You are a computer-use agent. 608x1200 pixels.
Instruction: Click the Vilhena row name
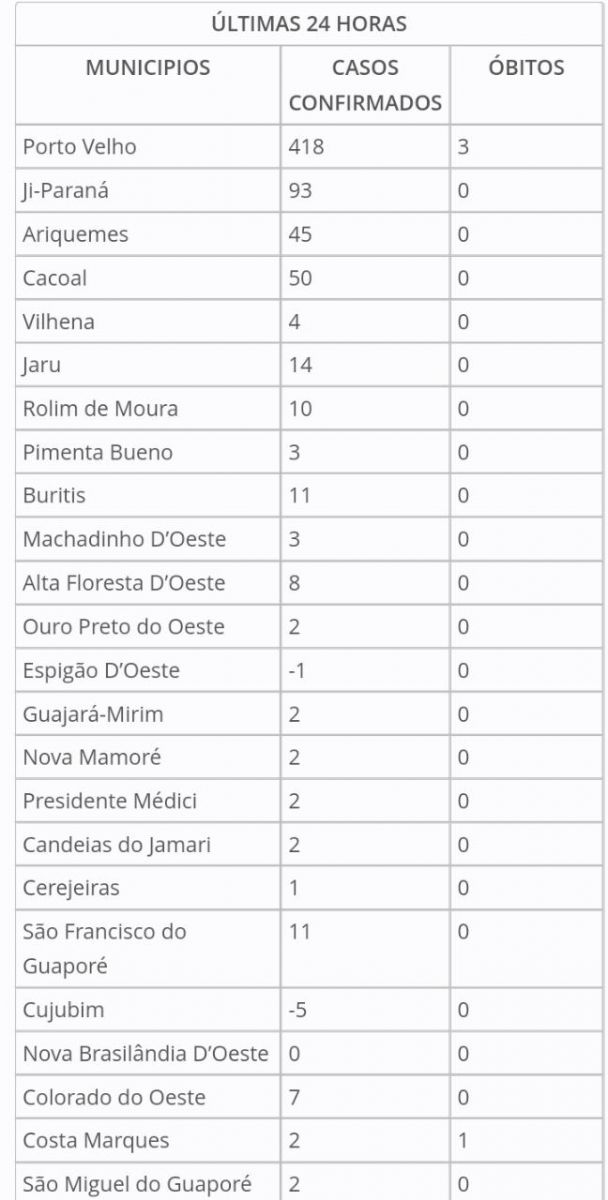59,322
